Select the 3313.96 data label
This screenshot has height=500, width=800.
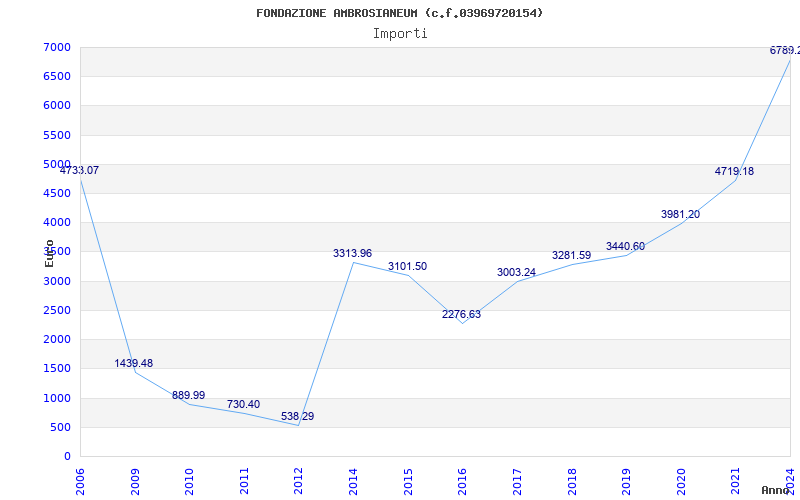(353, 253)
